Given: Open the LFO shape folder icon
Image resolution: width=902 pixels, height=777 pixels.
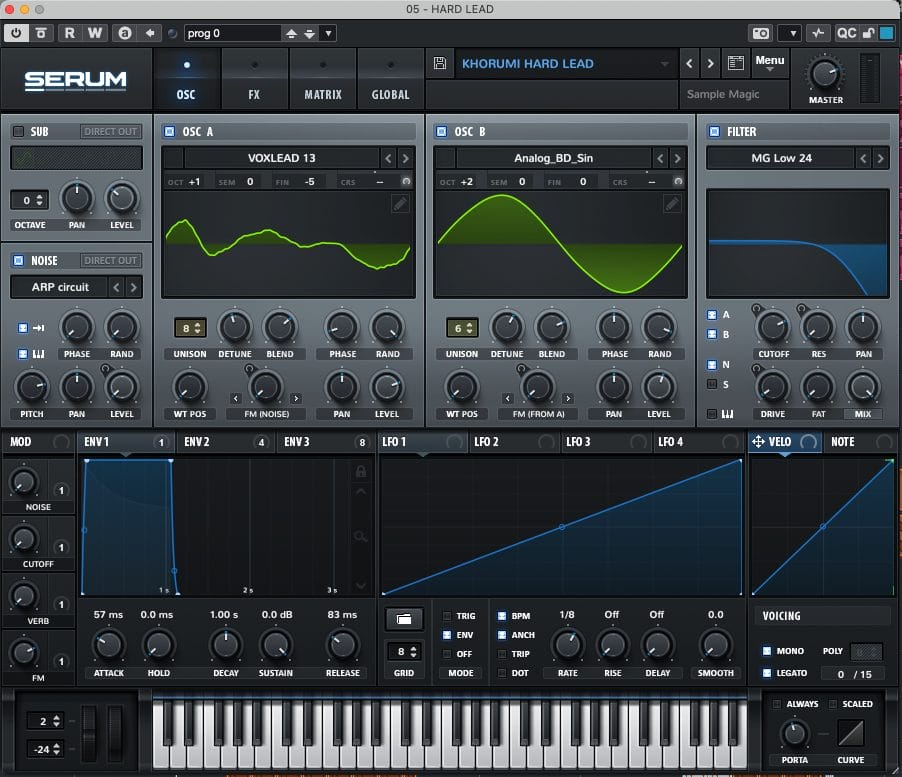Looking at the screenshot, I should [404, 619].
